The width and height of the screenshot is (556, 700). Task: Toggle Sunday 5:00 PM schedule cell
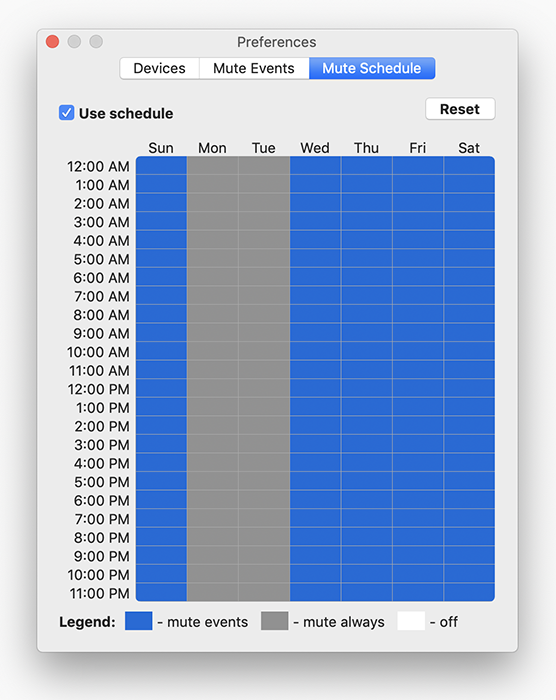161,481
